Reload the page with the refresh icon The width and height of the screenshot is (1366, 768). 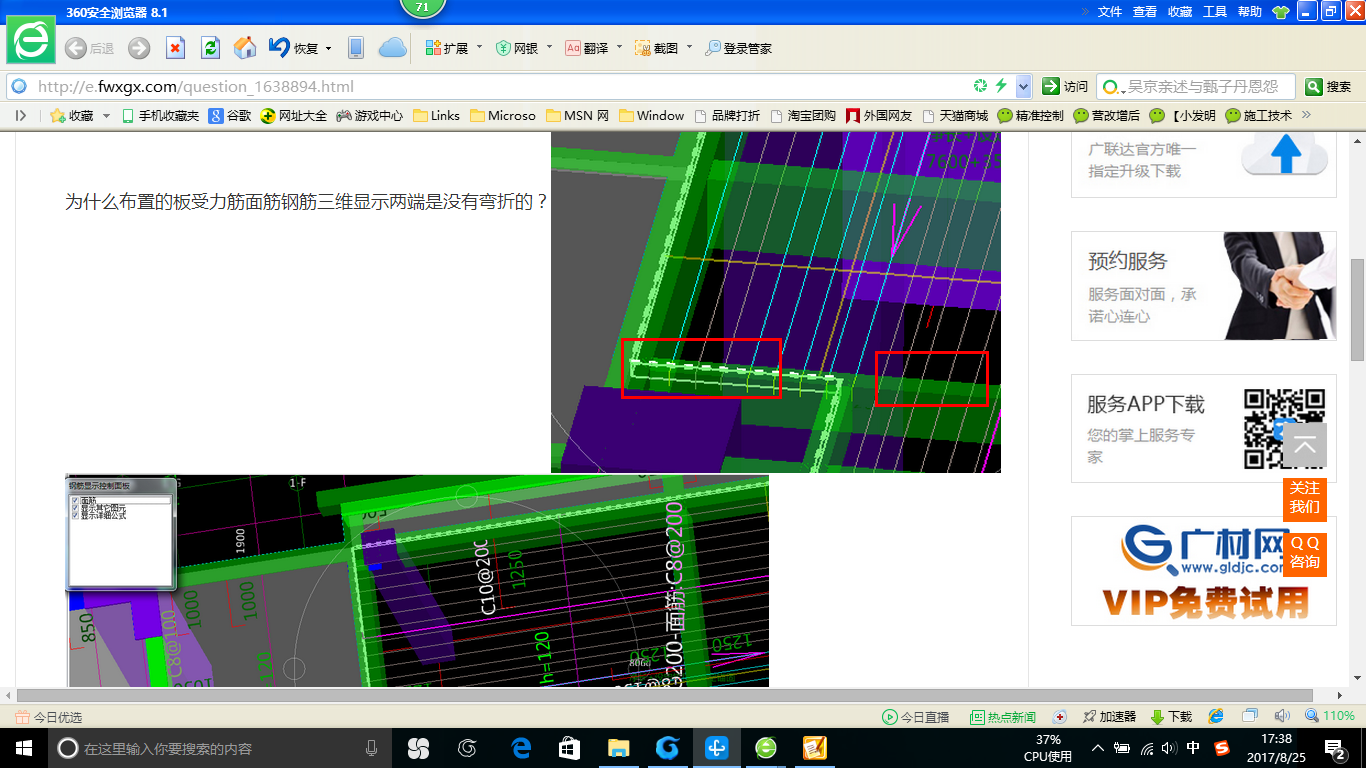[x=210, y=48]
